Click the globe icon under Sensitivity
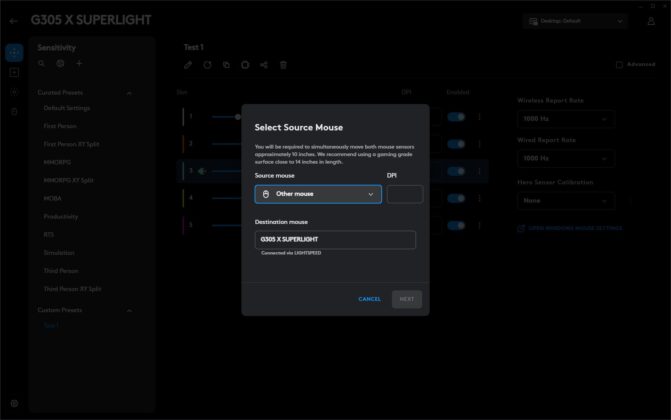 (x=60, y=63)
